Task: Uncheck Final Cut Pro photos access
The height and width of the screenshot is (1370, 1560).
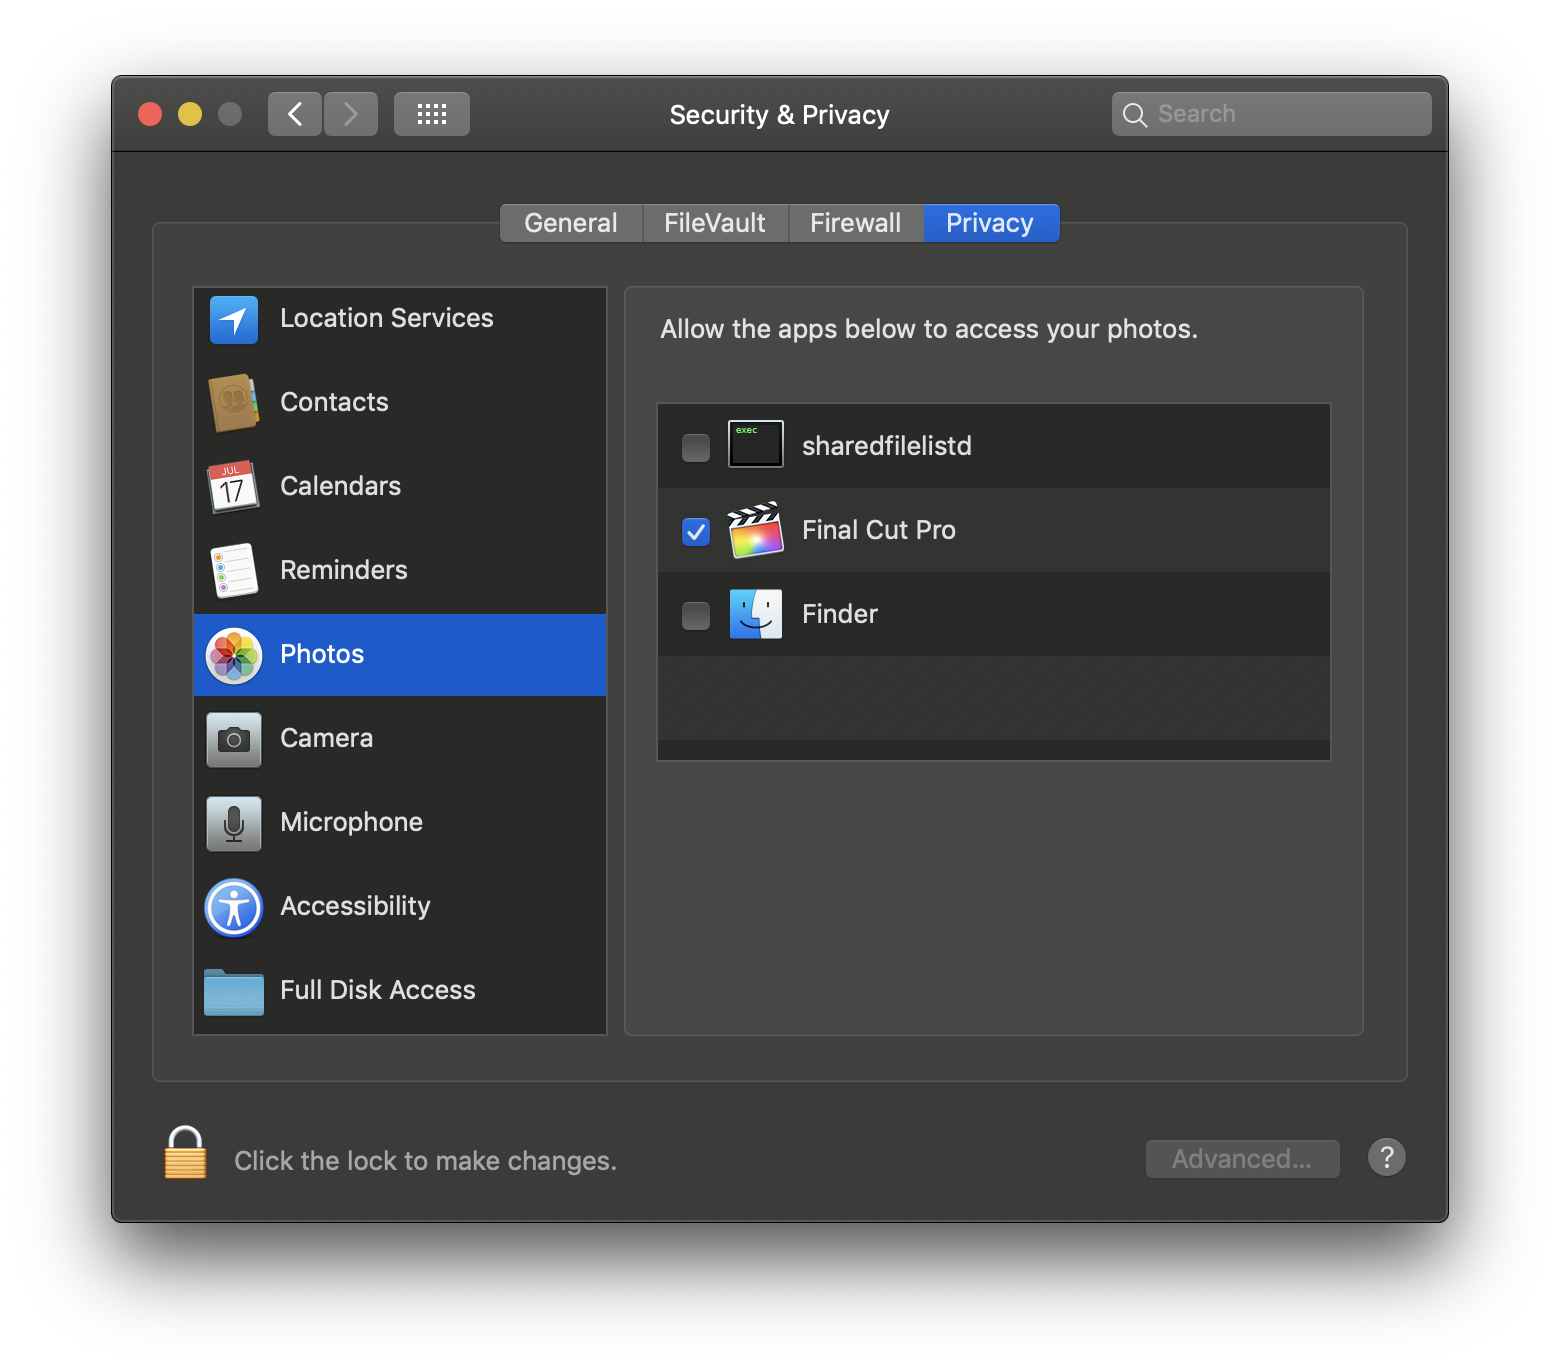Action: click(696, 531)
